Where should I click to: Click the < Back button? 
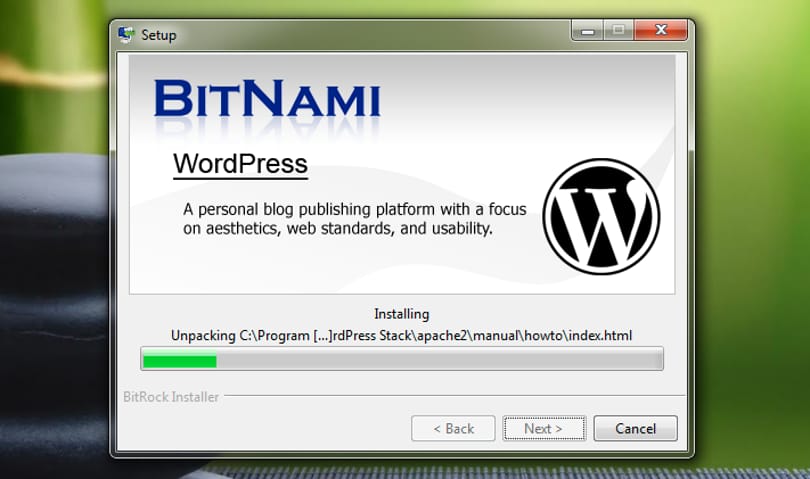coord(453,428)
